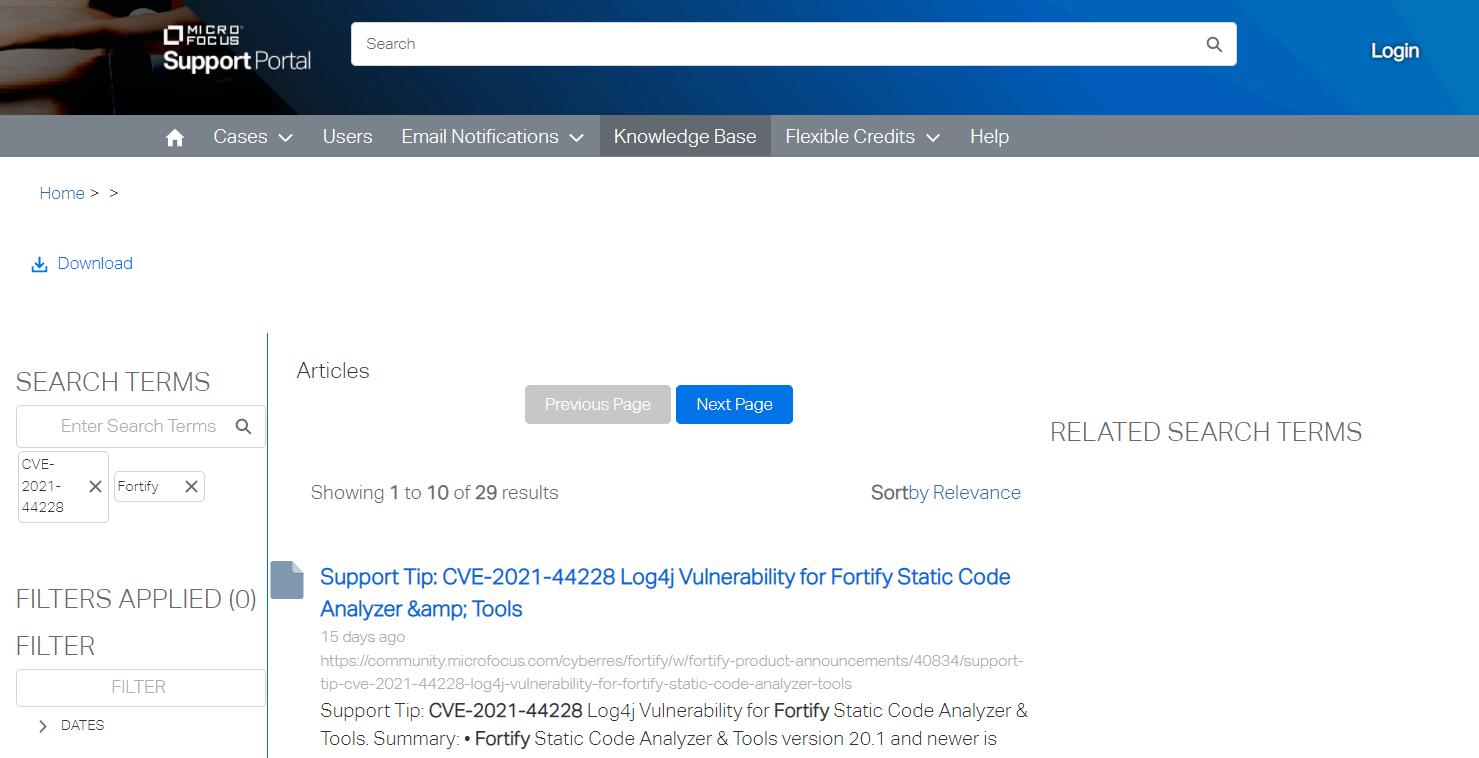Viewport: 1479px width, 758px height.
Task: Click 'Showing 1 to 10 of 29 results'
Action: (x=435, y=493)
